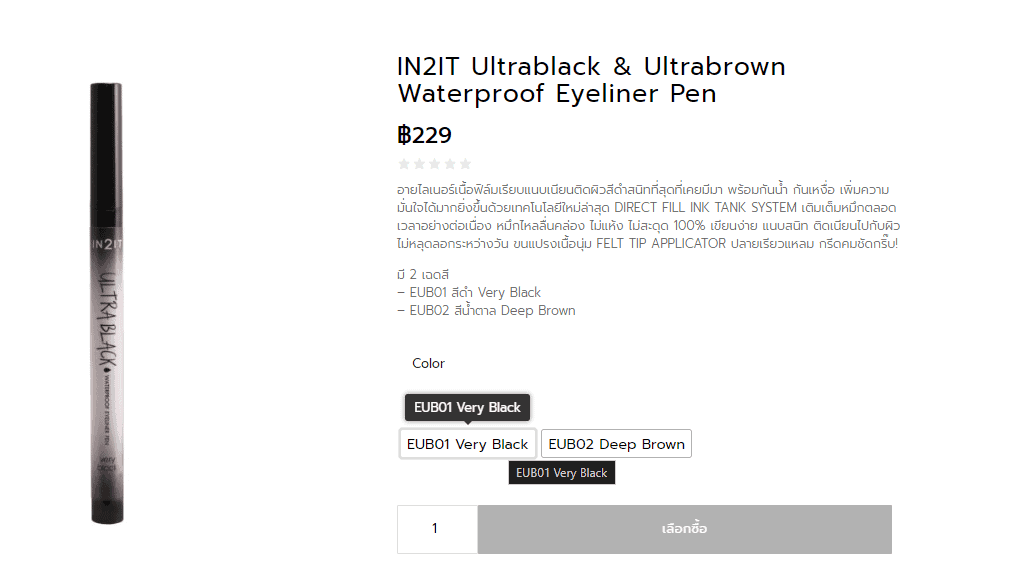Click the ฿229 price text
Image resolution: width=1028 pixels, height=586 pixels.
(x=424, y=135)
